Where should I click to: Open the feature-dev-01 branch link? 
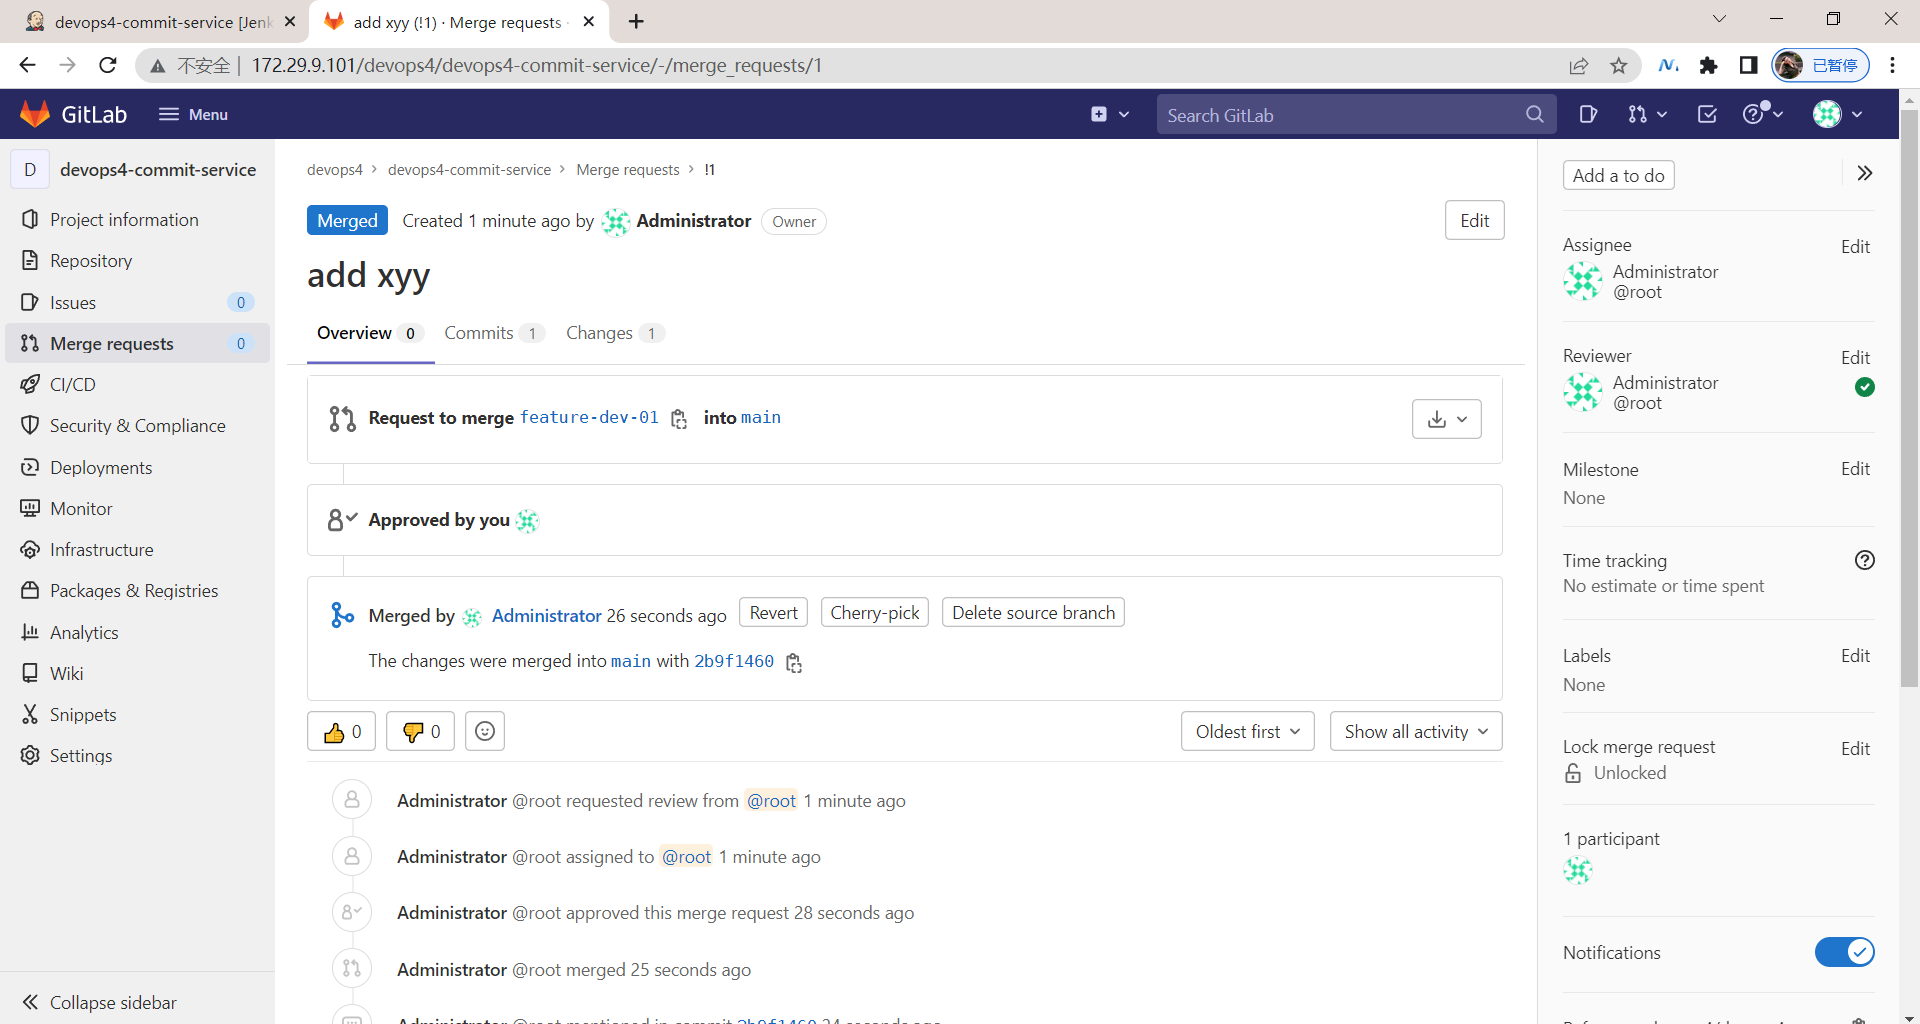589,418
